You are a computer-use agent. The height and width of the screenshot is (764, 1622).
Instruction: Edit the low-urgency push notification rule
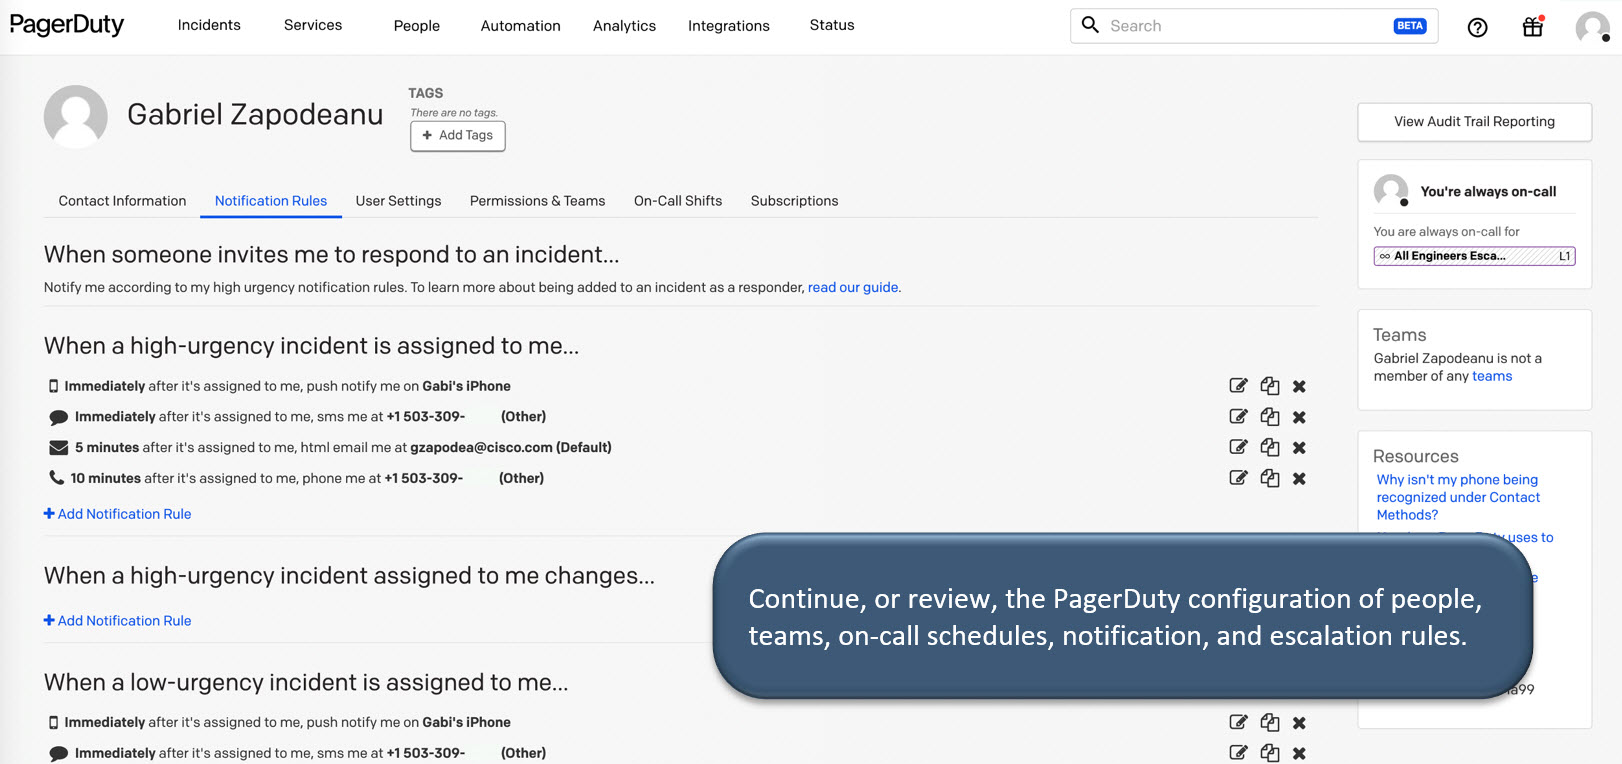point(1238,722)
